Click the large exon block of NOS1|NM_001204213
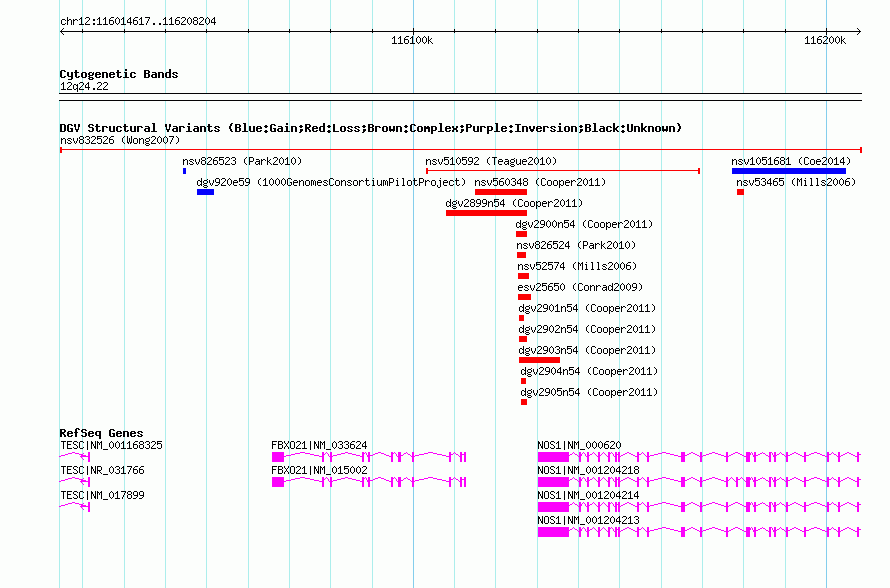890x588 pixels. pyautogui.click(x=553, y=532)
